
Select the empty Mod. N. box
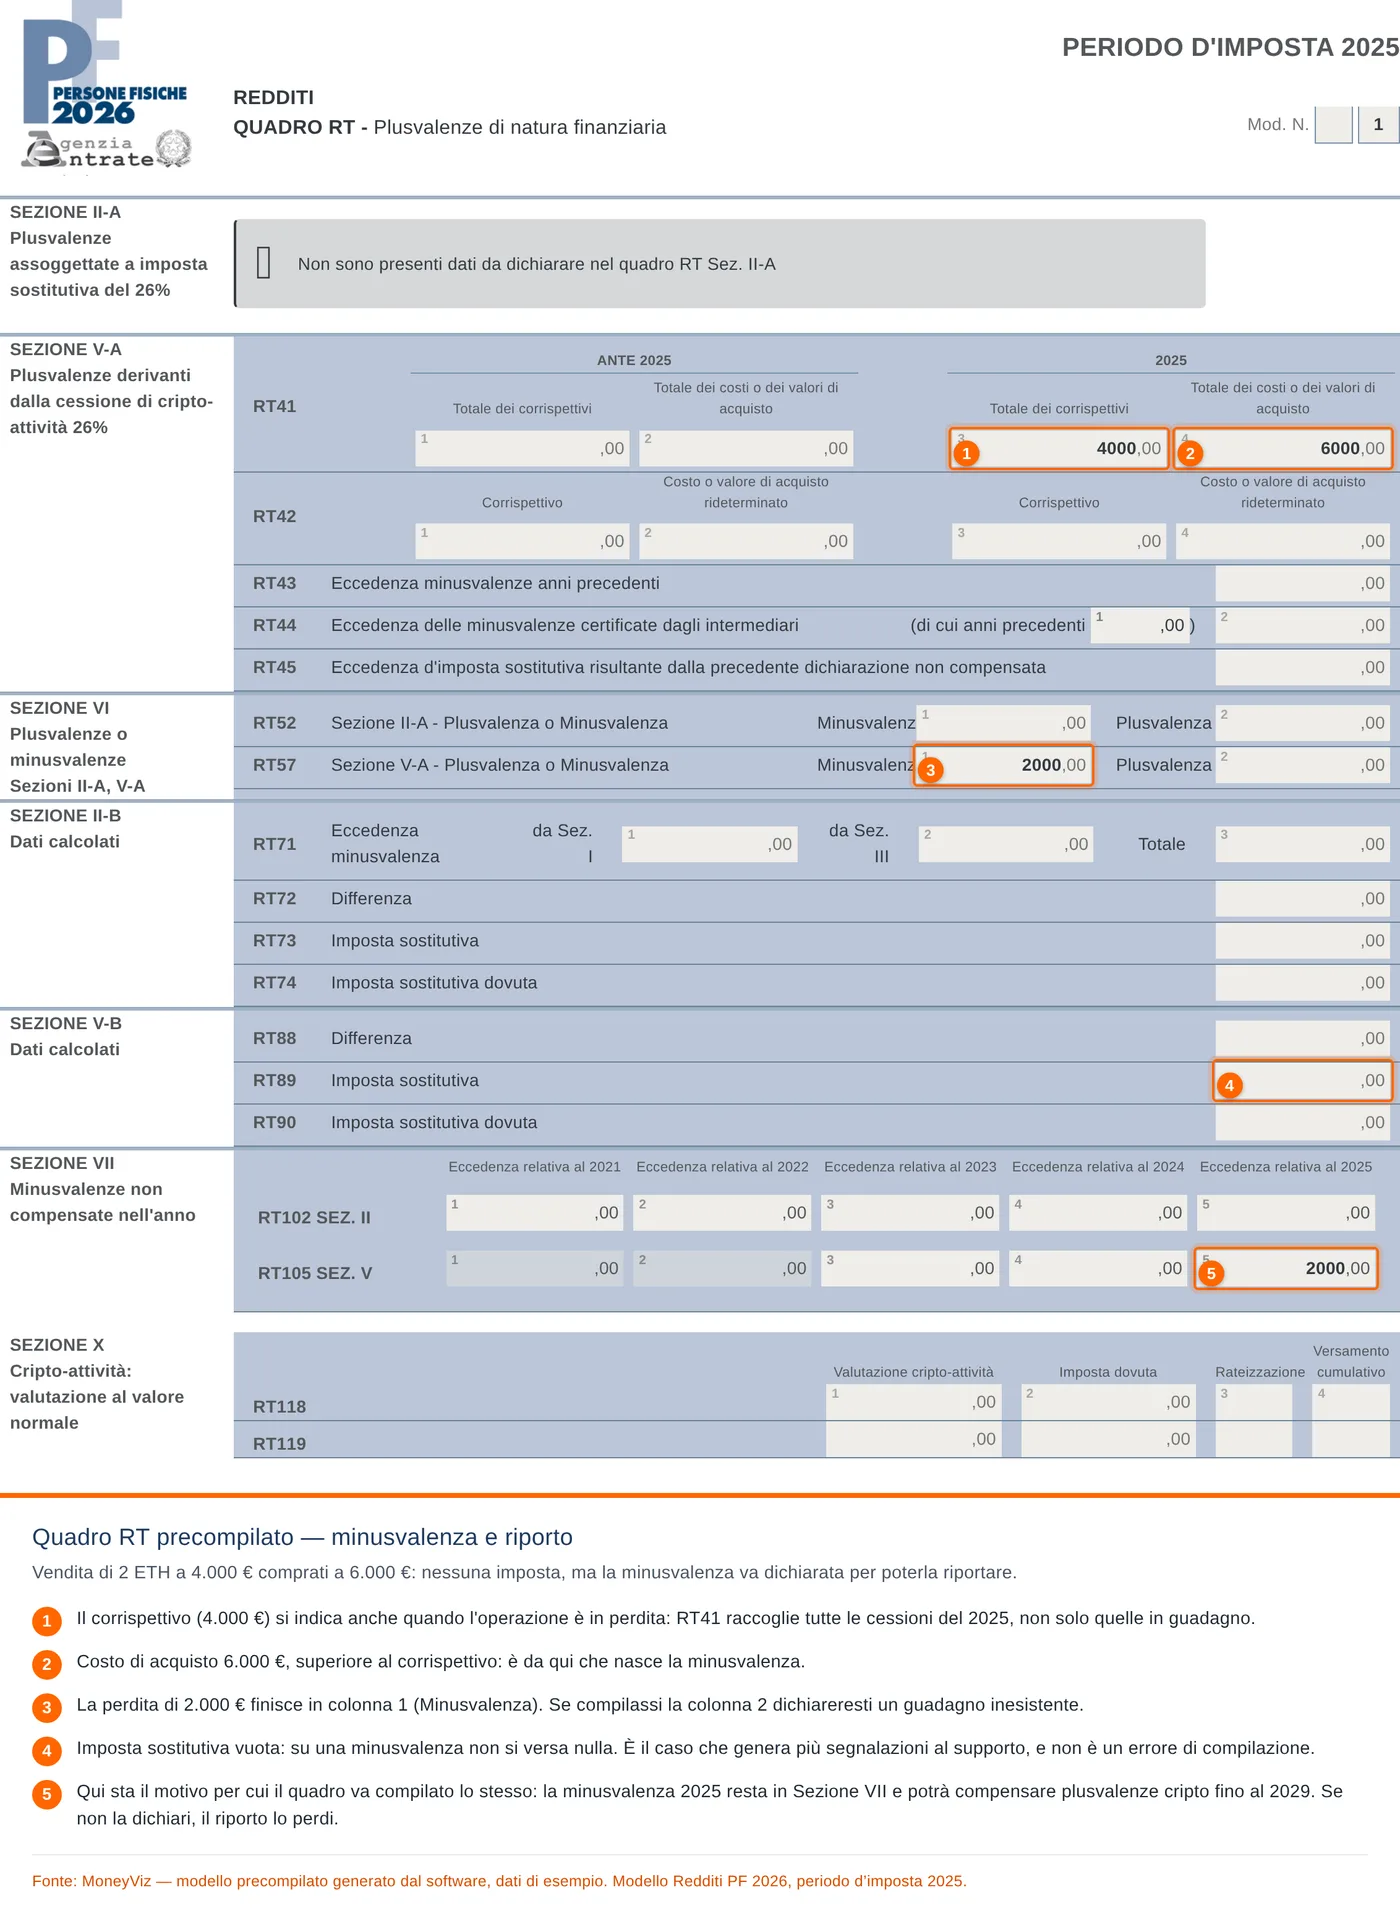click(x=1333, y=125)
